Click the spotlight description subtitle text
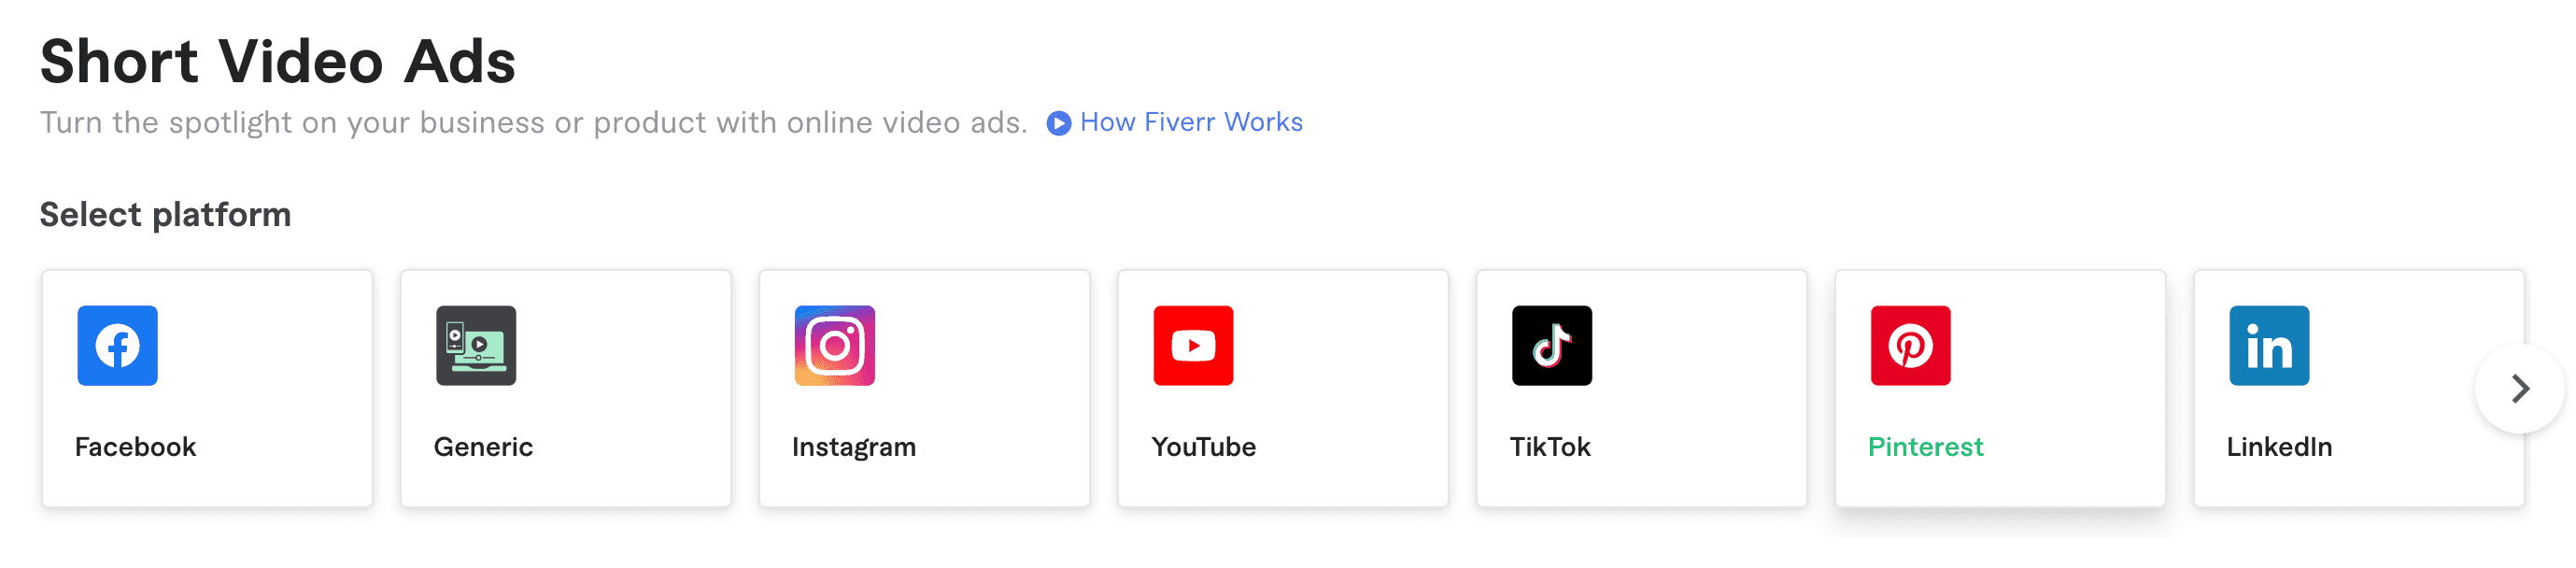Screen dimensions: 2576x568 533,122
